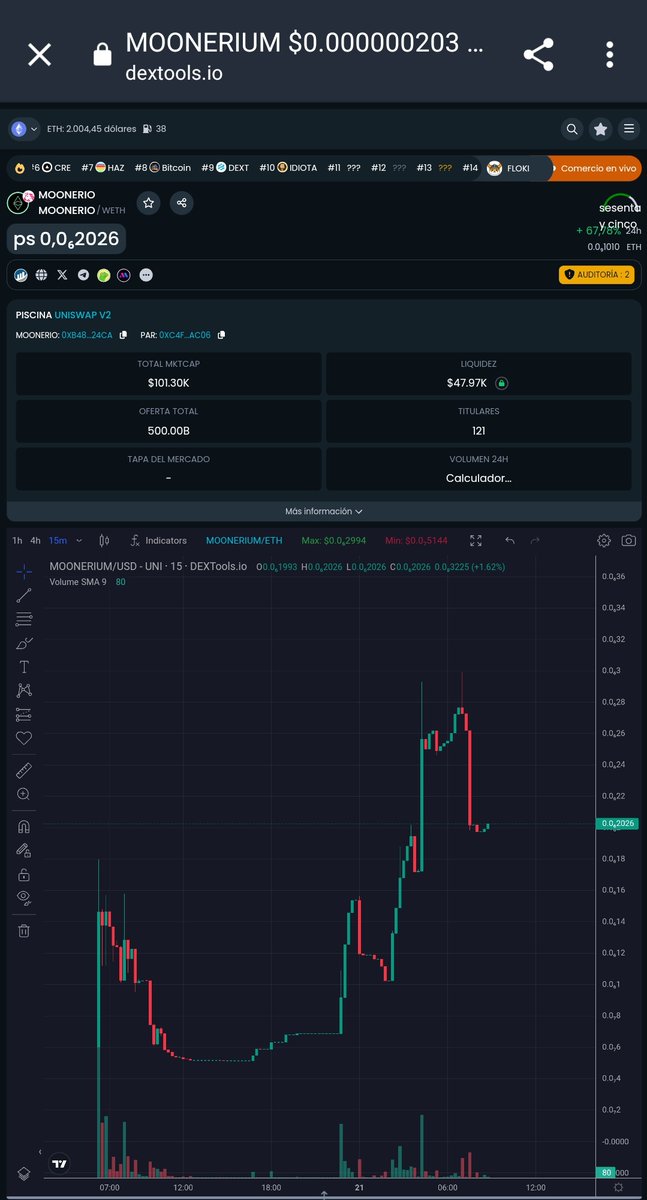The image size is (647, 1200).
Task: Select the Fib retracement tool
Action: pyautogui.click(x=24, y=619)
